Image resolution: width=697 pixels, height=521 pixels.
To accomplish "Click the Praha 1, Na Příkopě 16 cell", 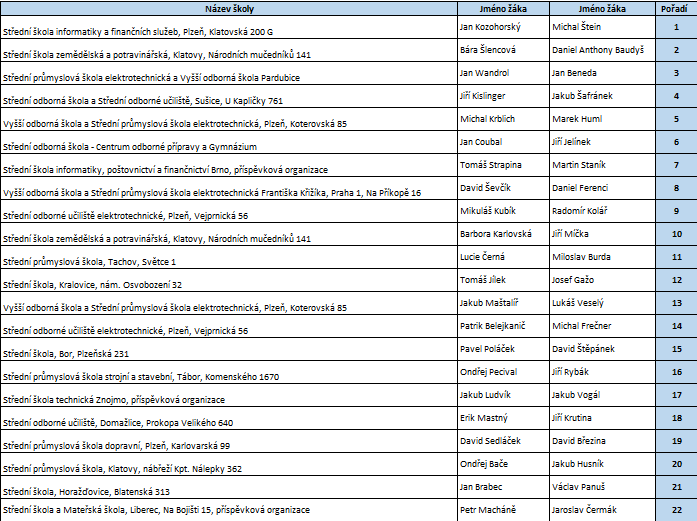I will 229,188.
